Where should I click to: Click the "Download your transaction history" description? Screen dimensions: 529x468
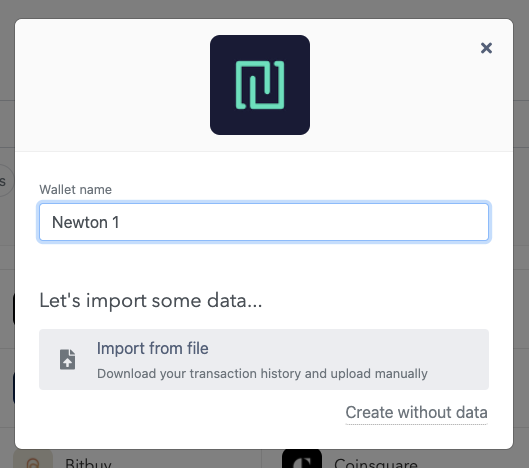tap(262, 374)
